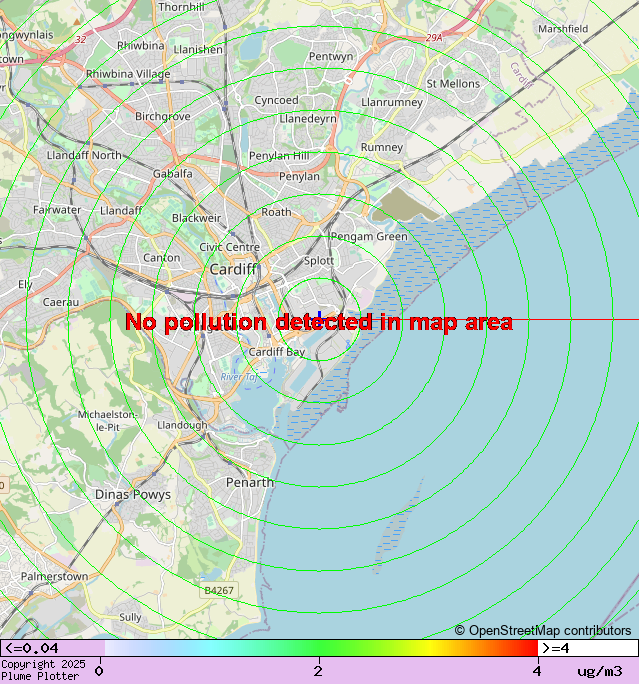Screen dimensions: 639x684
Task: Click the Splott map label
Action: click(x=319, y=261)
